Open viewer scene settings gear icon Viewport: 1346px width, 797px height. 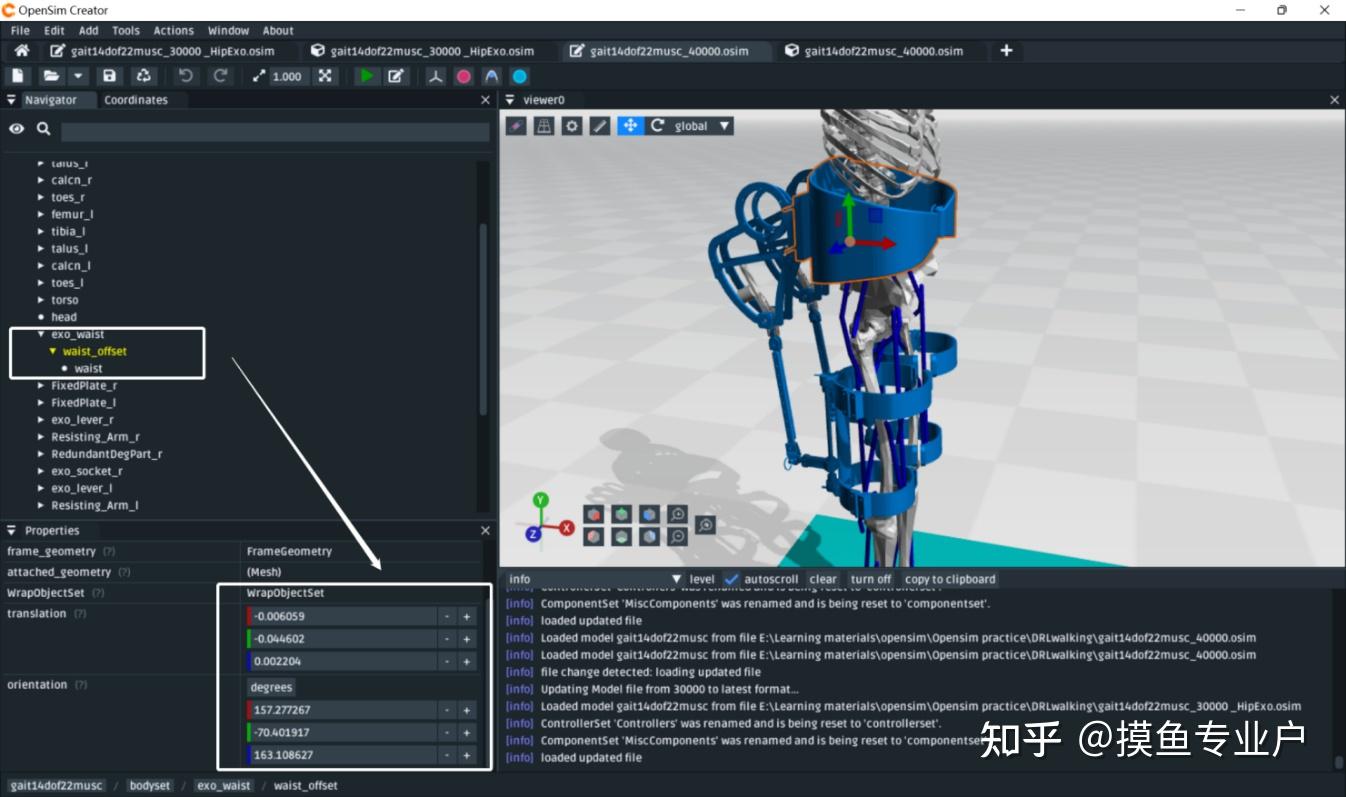tap(572, 126)
